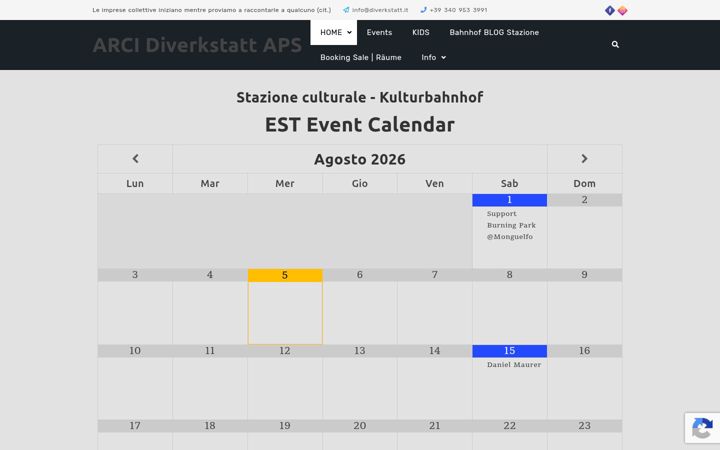Viewport: 720px width, 450px height.
Task: Select day 22 in calendar
Action: coord(509,426)
